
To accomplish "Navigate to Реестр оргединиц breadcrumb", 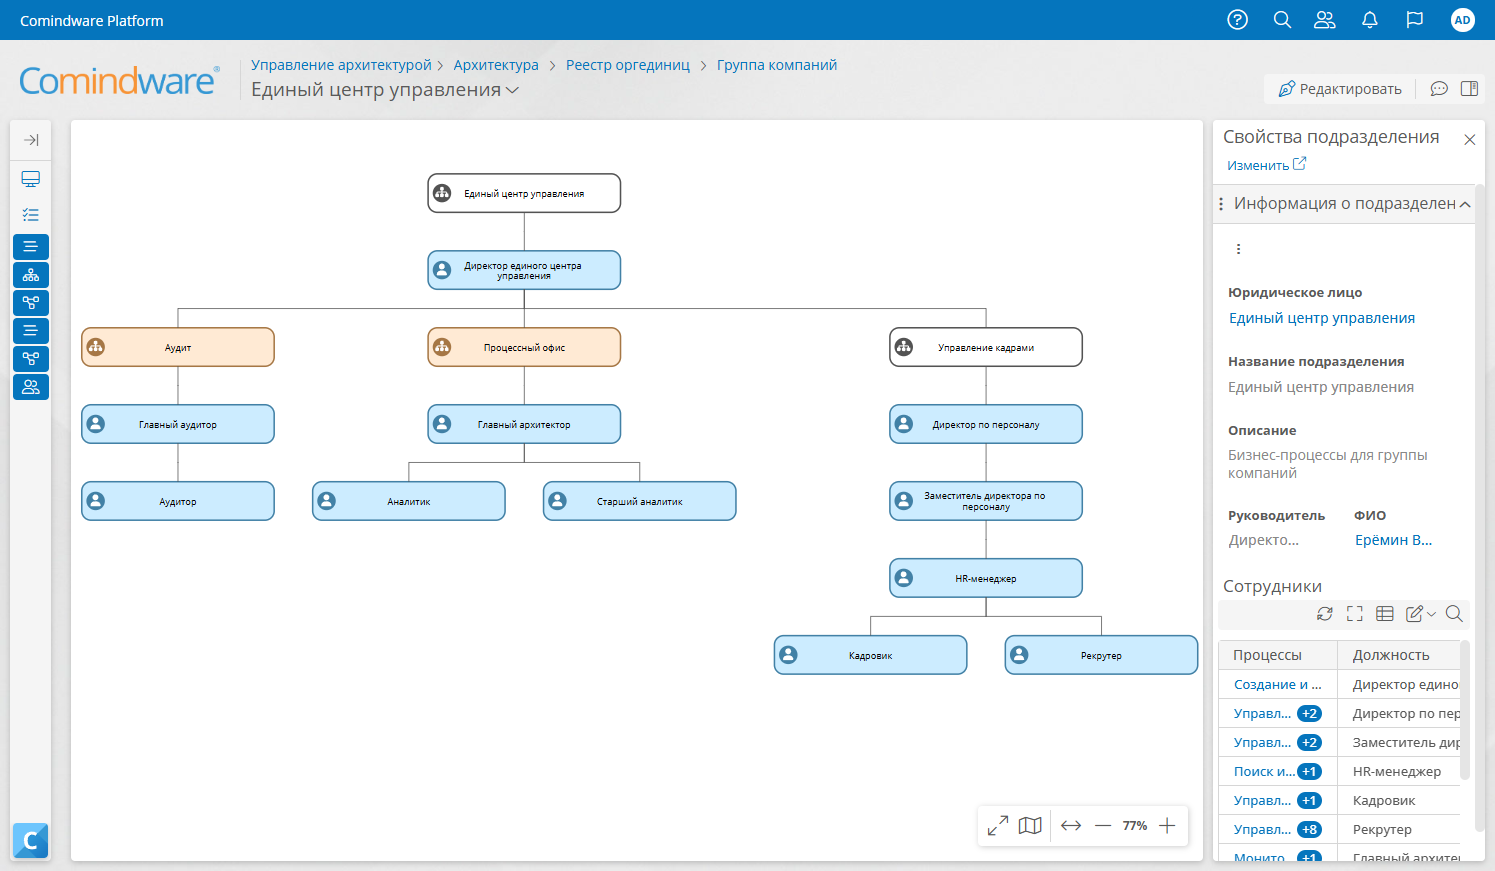I will click(x=627, y=65).
